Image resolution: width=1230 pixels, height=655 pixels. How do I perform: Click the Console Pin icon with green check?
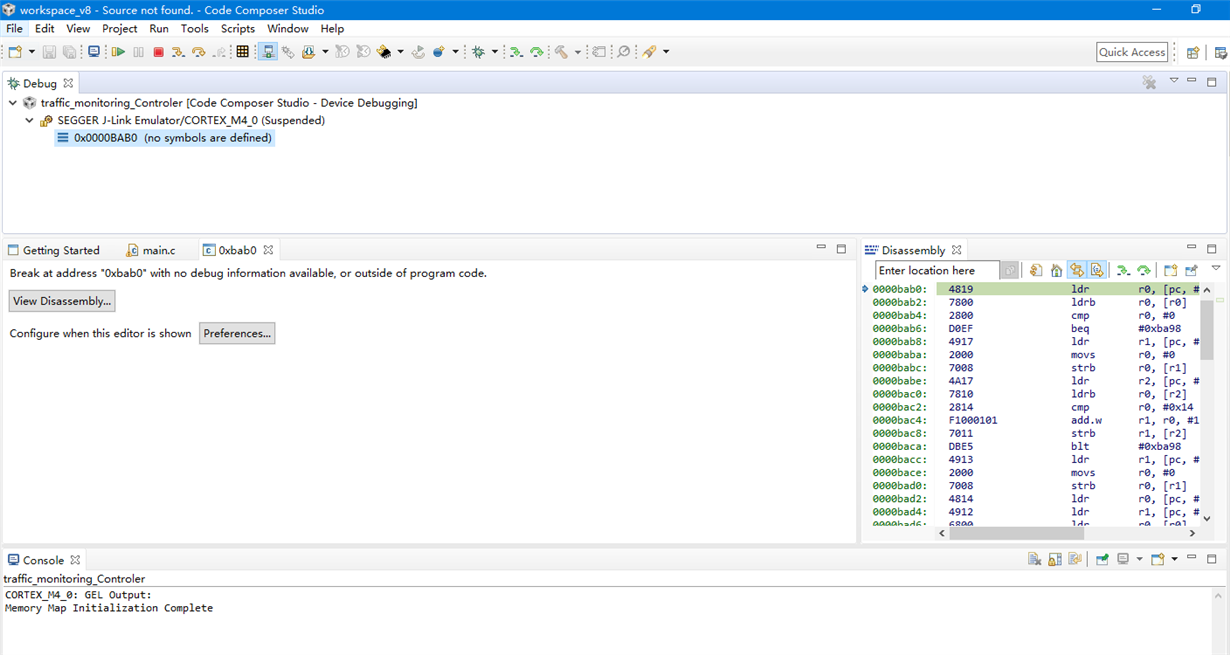(1102, 560)
